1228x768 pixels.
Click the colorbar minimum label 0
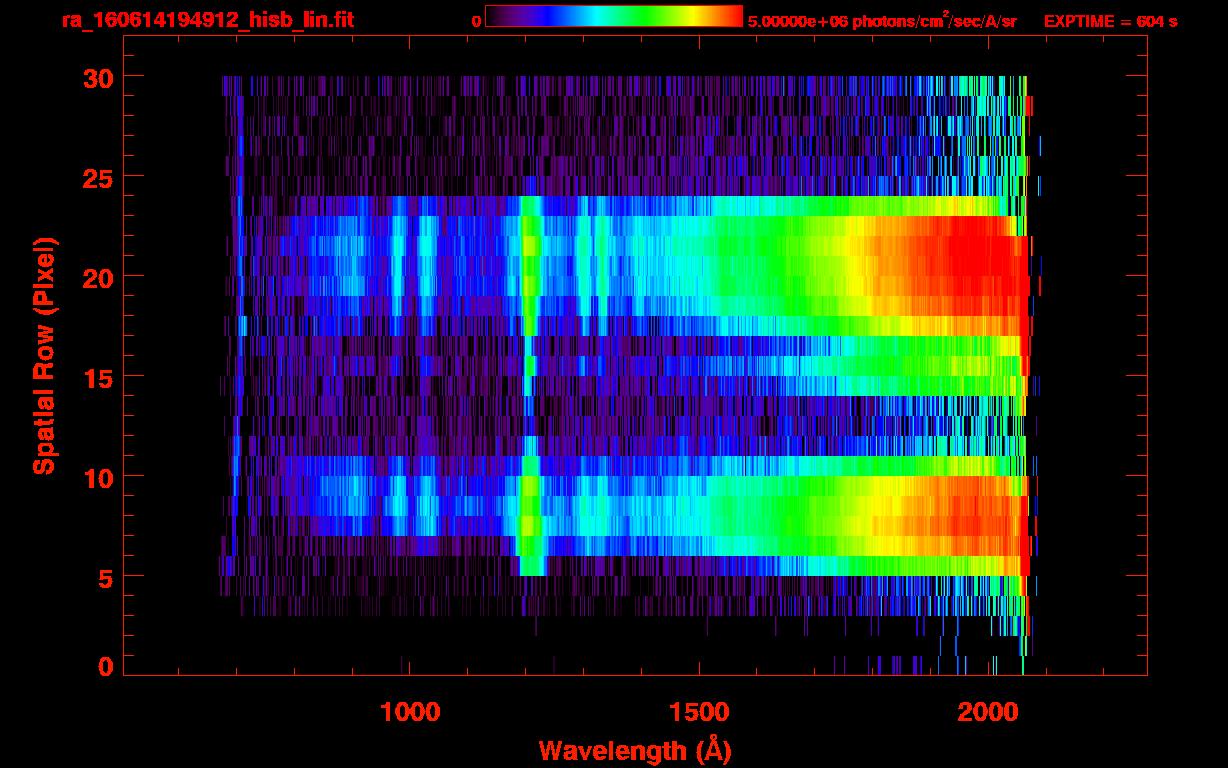(x=476, y=22)
